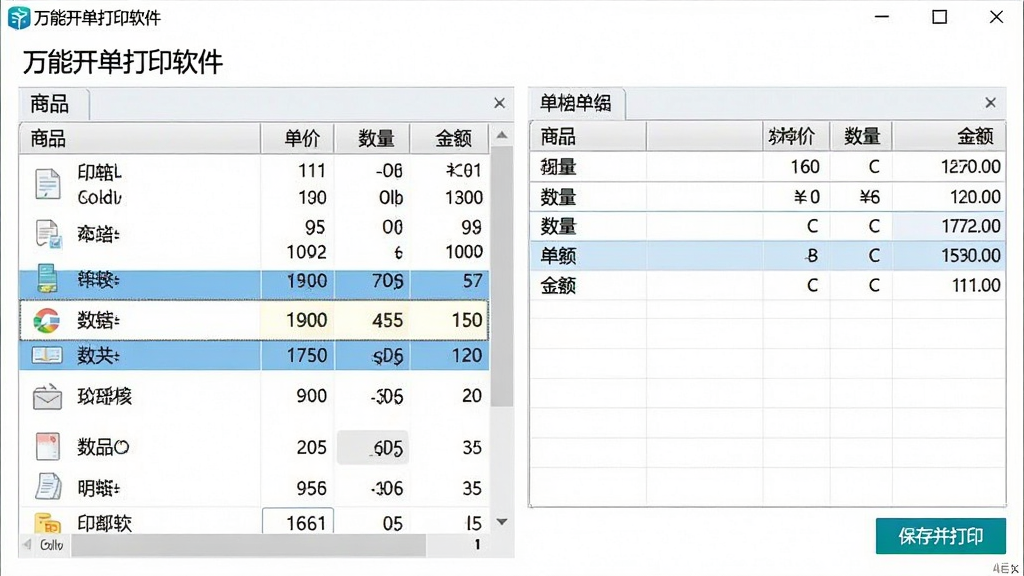Click the 数量 column header in right table
This screenshot has width=1024, height=576.
pyautogui.click(x=861, y=136)
